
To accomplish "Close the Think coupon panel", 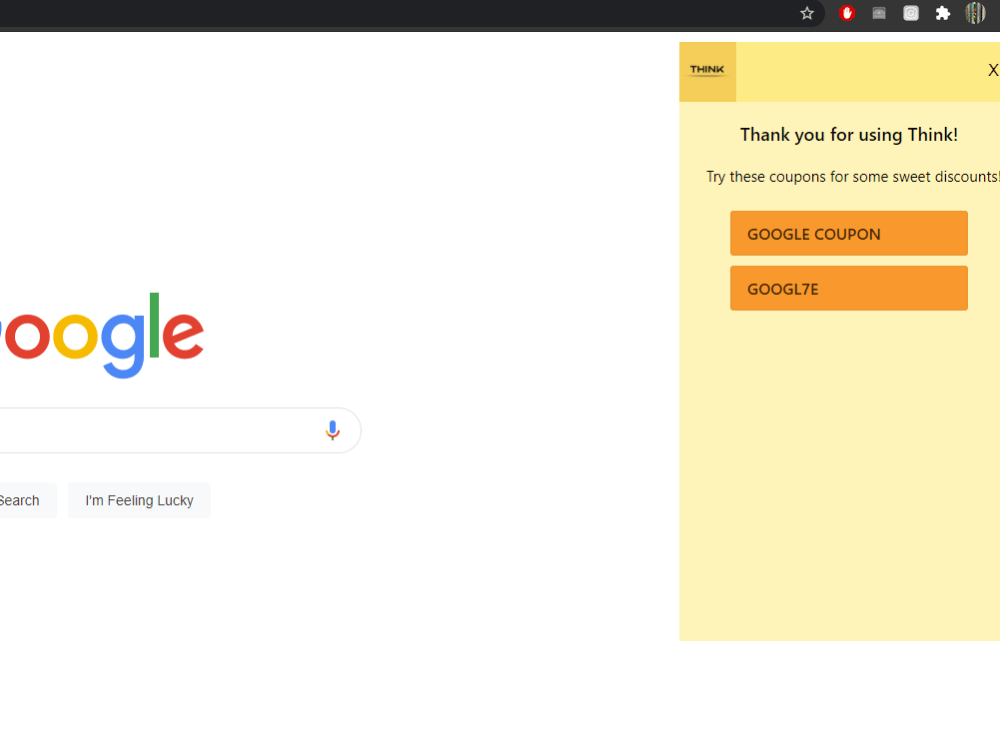I will tap(992, 70).
